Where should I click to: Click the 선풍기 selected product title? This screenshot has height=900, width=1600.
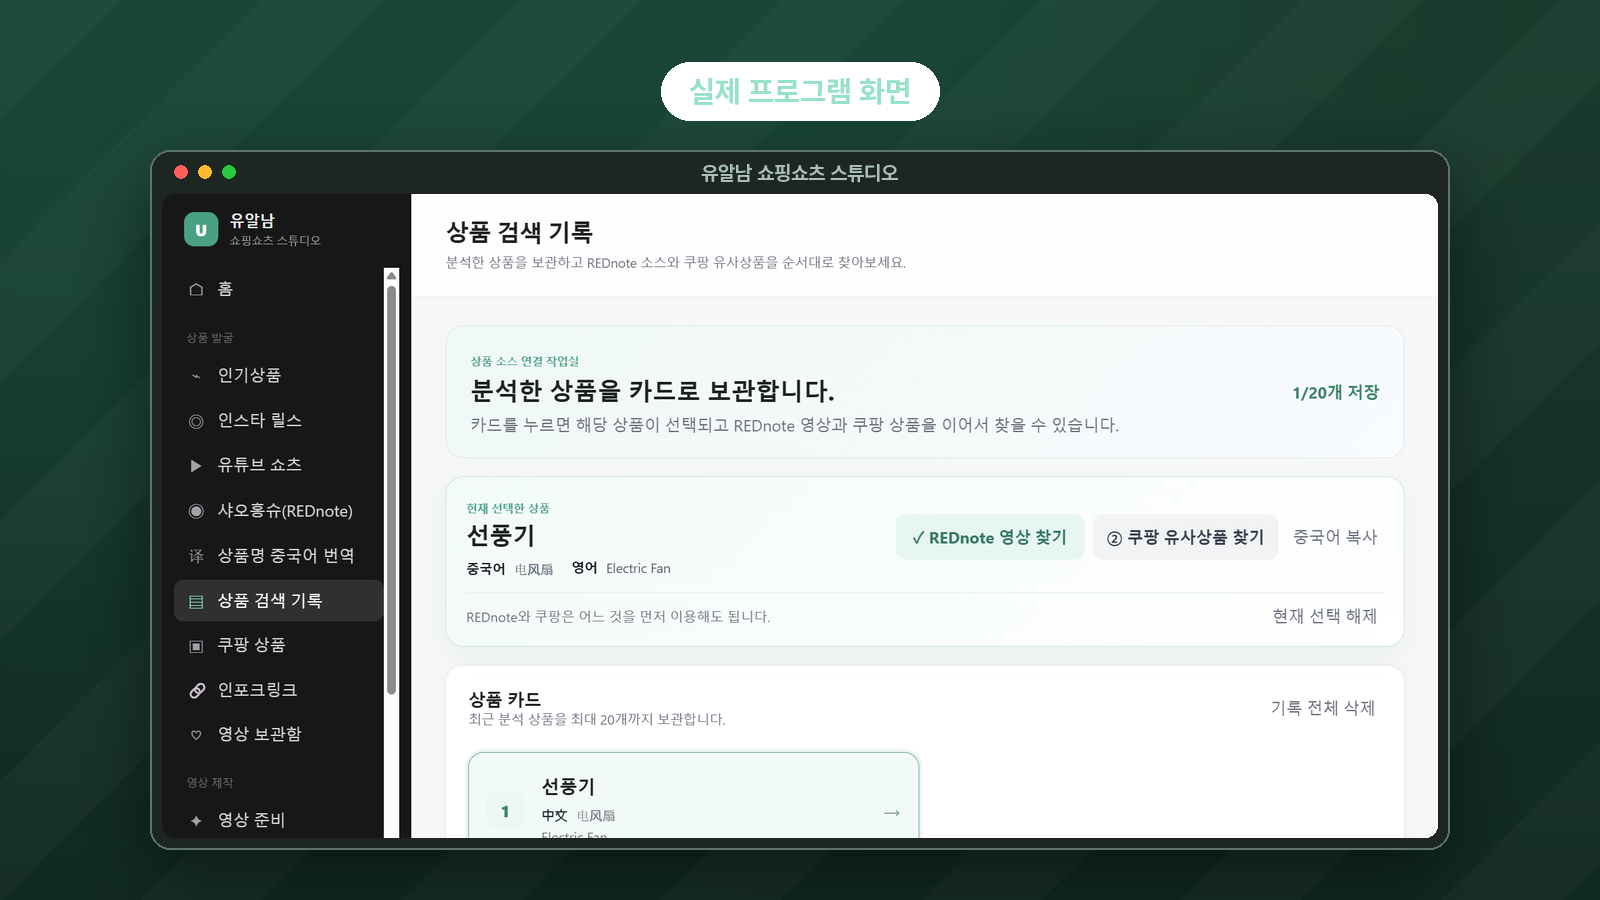(501, 535)
